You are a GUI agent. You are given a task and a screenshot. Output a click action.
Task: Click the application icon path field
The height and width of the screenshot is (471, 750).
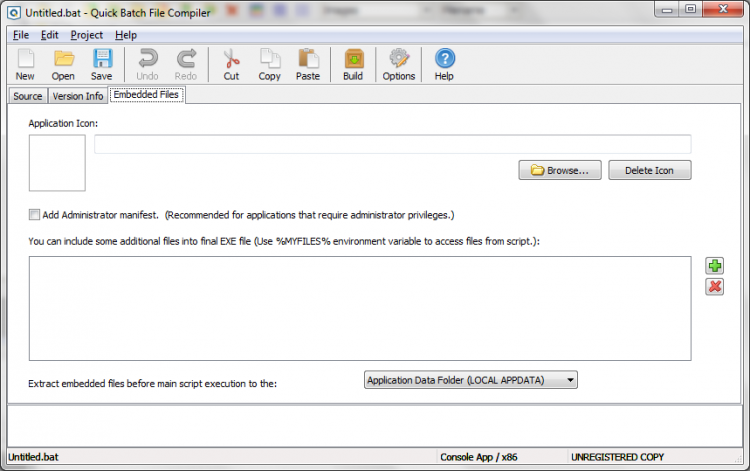tap(393, 144)
